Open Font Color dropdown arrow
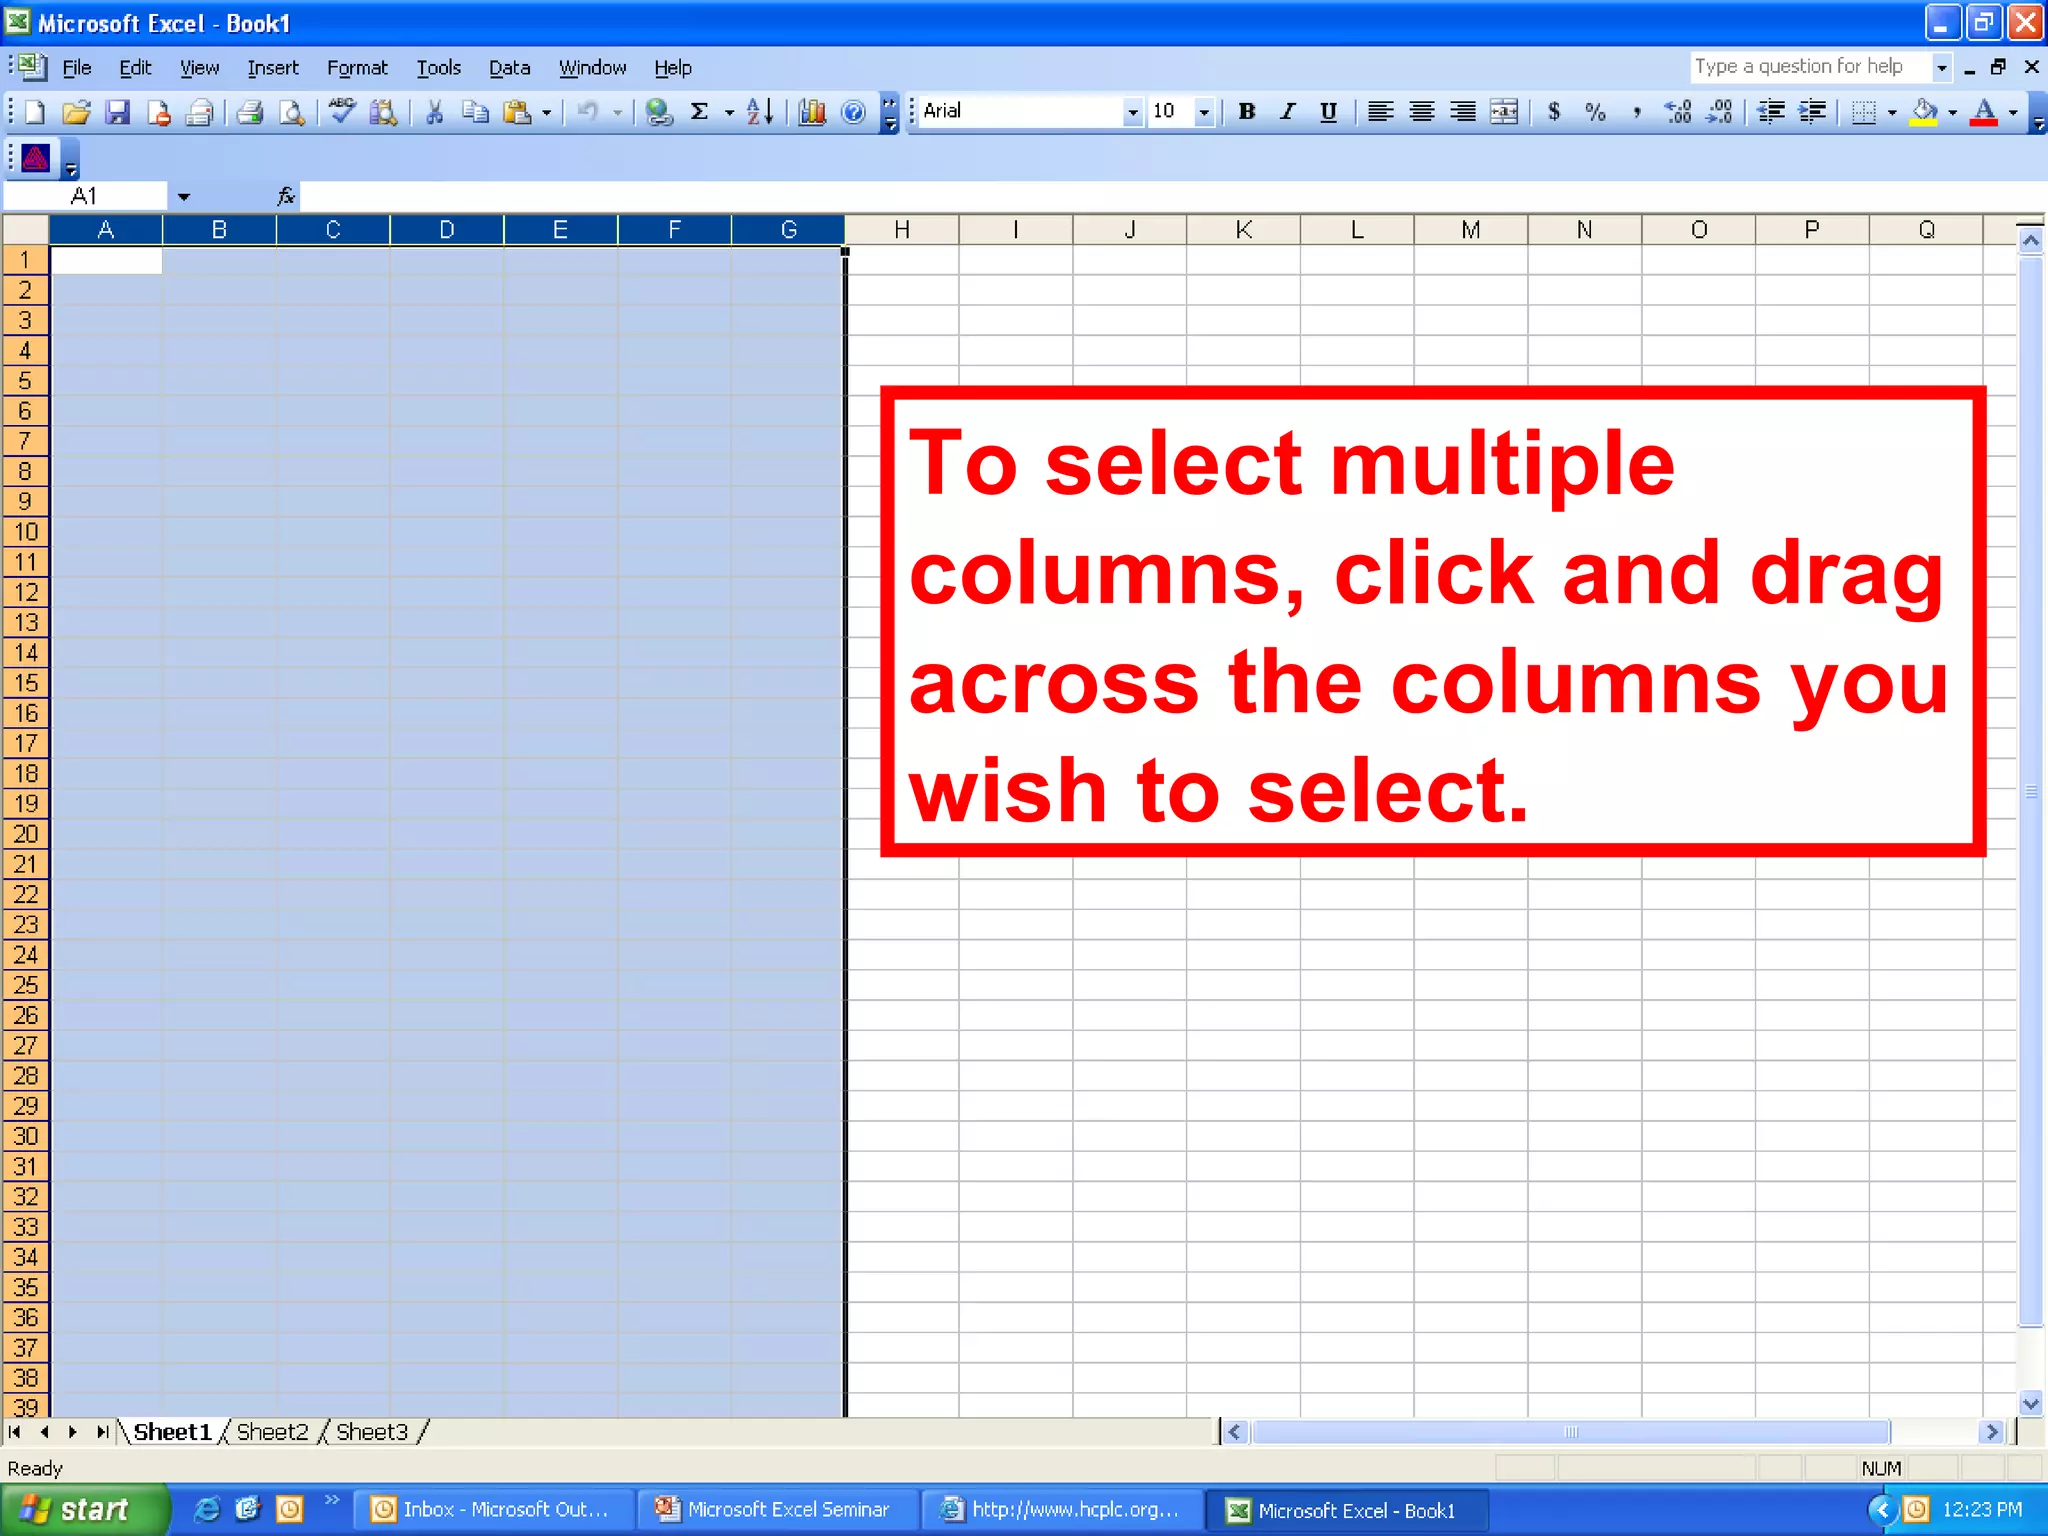Viewport: 2048px width, 1536px height. click(2013, 112)
